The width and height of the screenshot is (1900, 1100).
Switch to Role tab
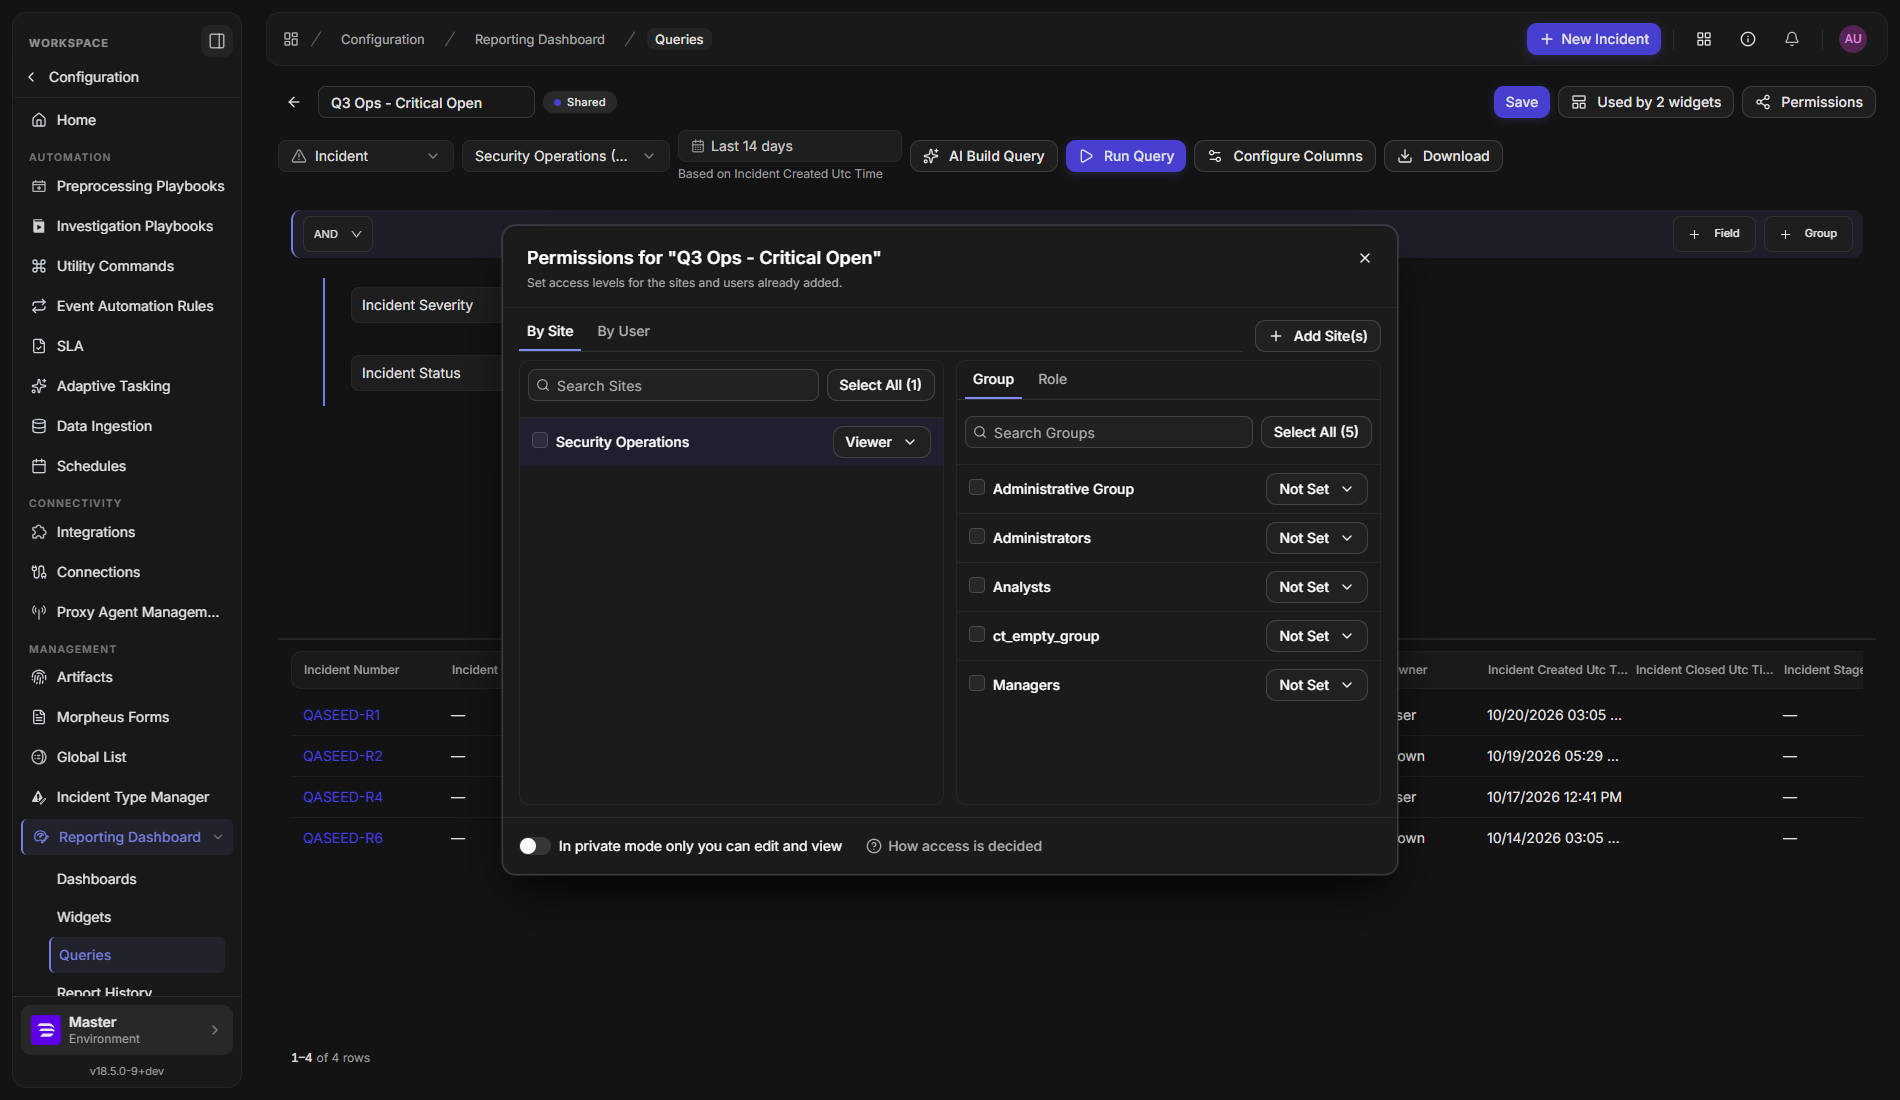tap(1052, 379)
